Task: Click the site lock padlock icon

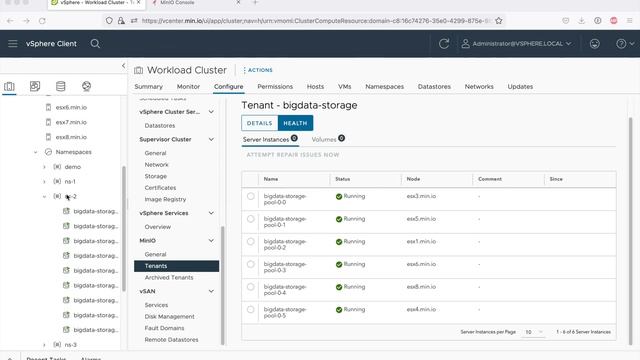Action: pos(121,20)
